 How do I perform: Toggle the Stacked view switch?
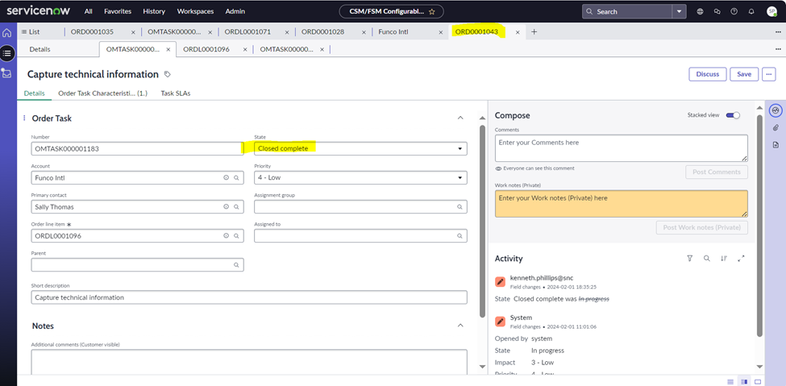pos(733,115)
